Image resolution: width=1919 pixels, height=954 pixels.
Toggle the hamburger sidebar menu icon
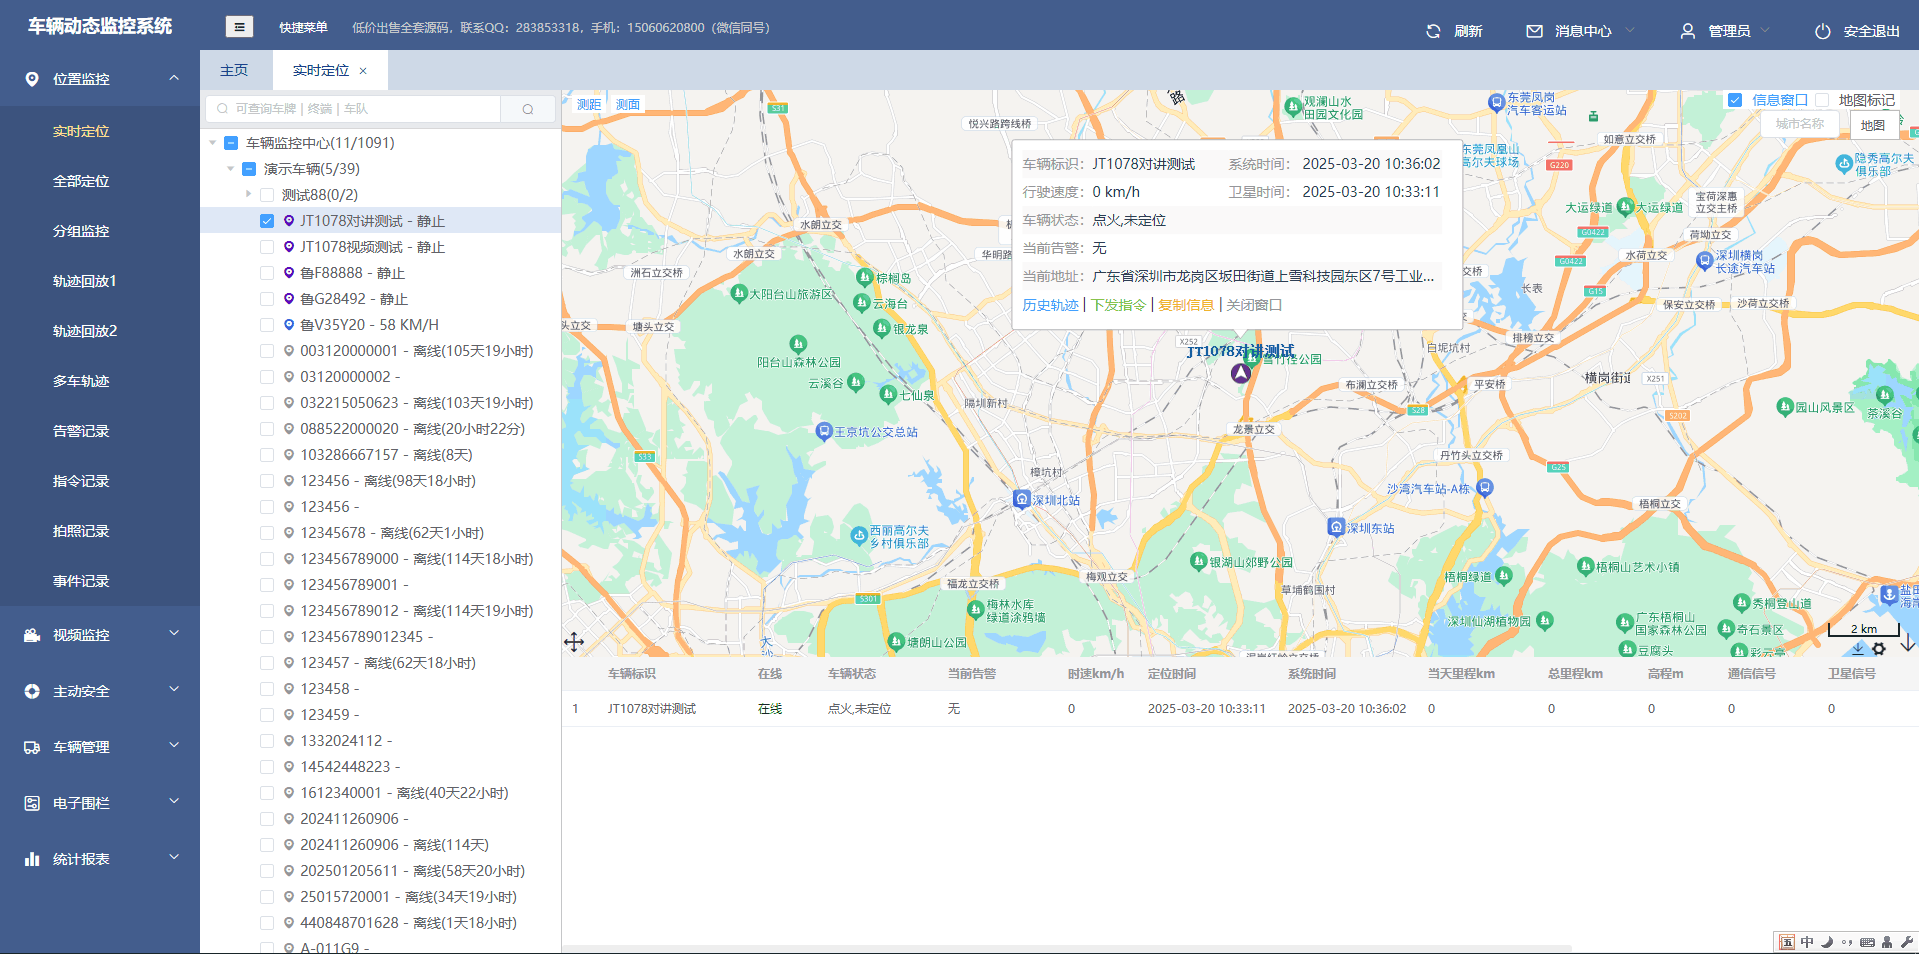click(x=239, y=27)
